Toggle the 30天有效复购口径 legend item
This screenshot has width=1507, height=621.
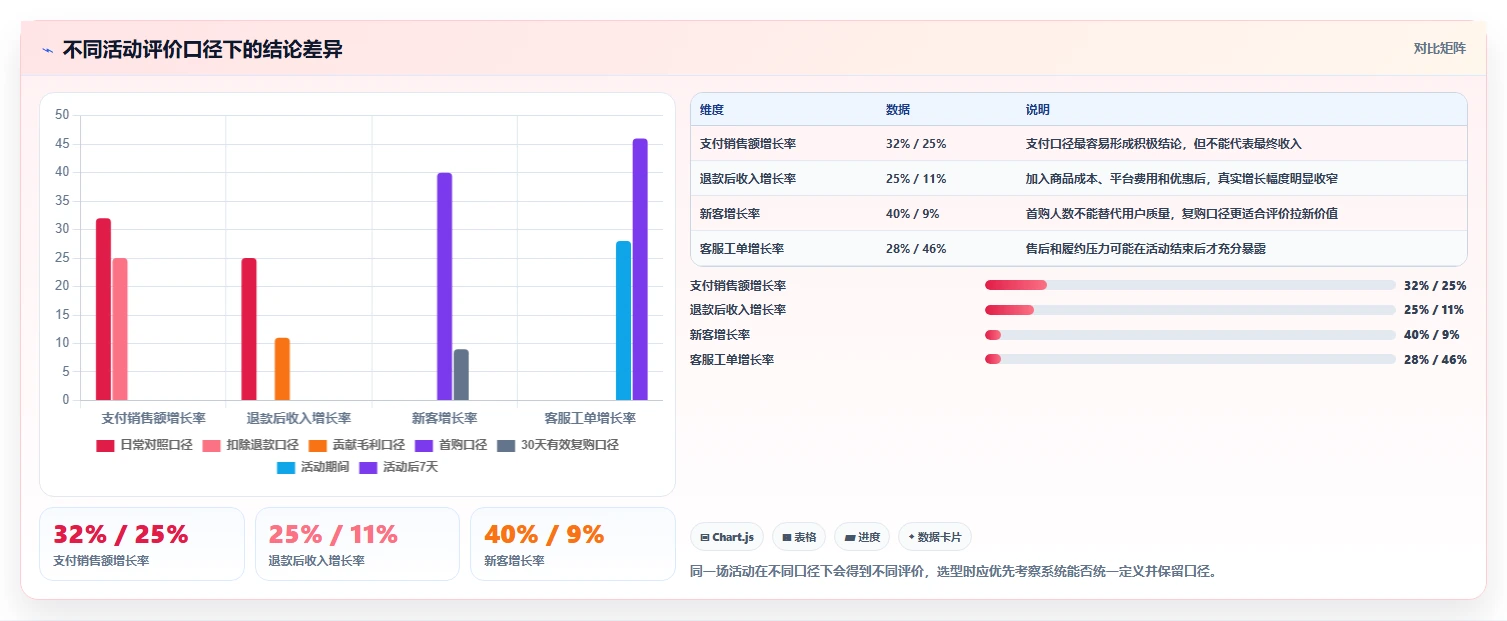(x=558, y=445)
